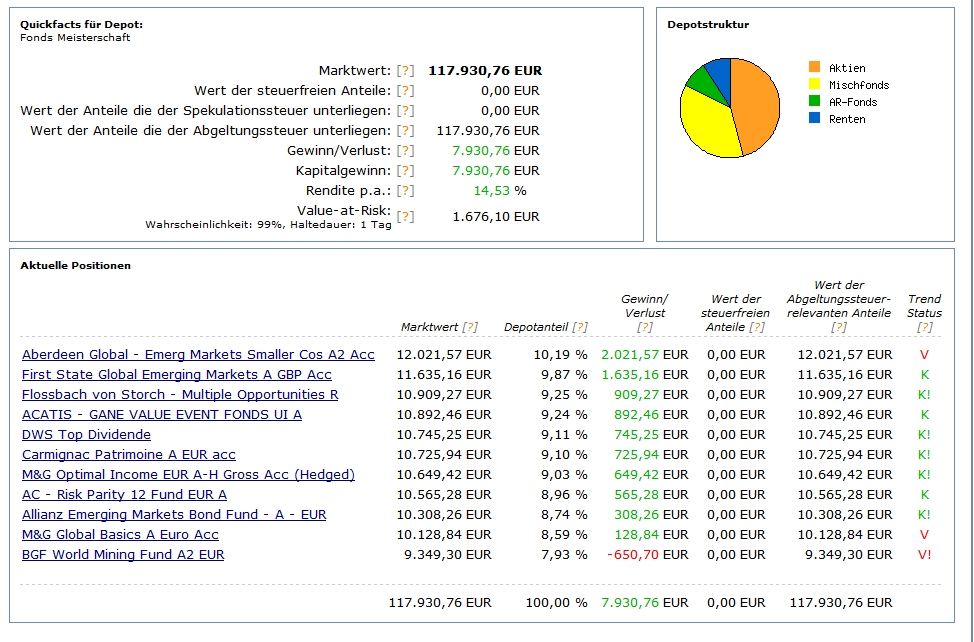Open M&G Global Basics A Euro Acc
Screen dimensions: 974x642
pos(120,535)
